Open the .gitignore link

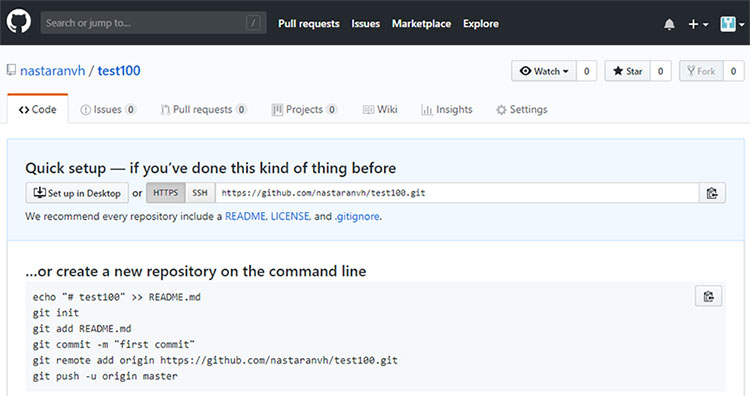click(x=357, y=216)
